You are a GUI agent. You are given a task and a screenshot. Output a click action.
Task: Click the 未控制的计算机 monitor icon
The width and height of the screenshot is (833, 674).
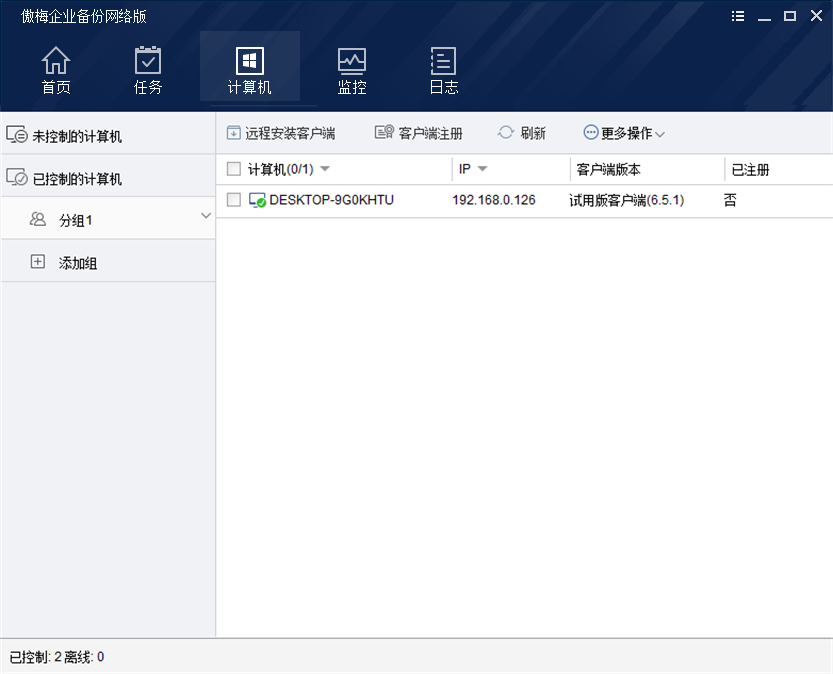pos(16,135)
